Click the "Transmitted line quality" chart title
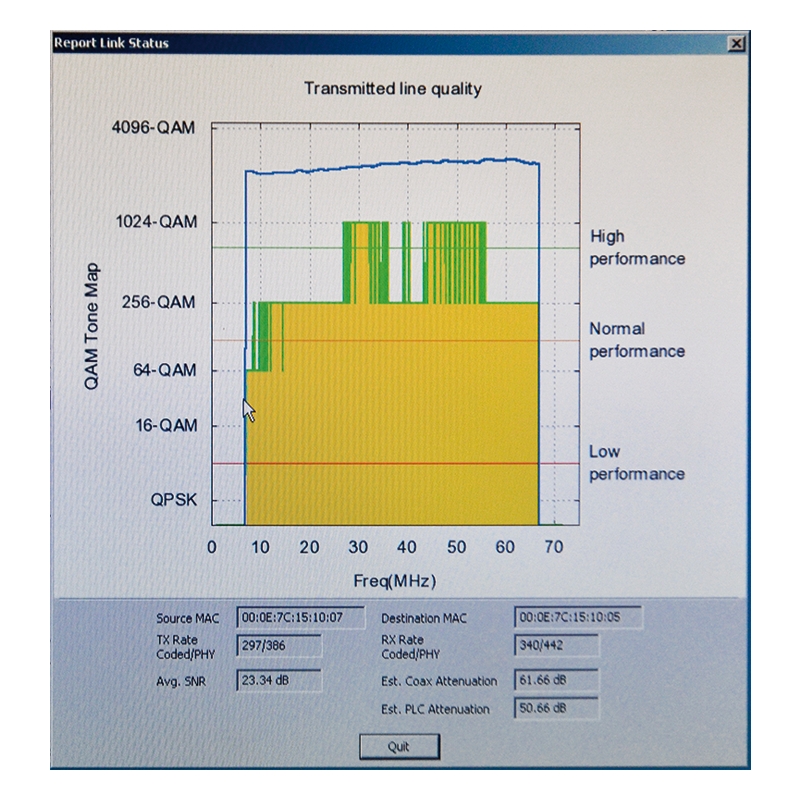The height and width of the screenshot is (800, 800). click(393, 89)
